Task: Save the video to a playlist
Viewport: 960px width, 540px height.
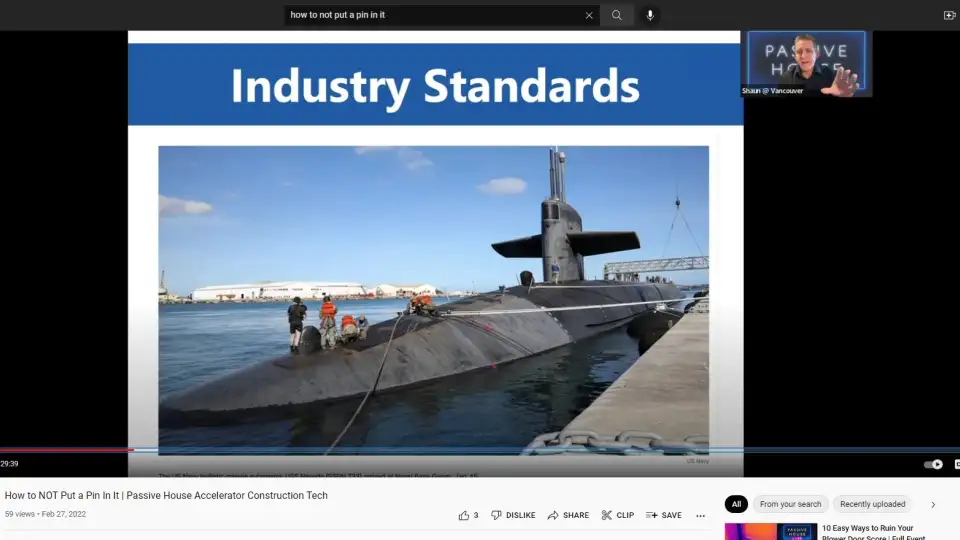Action: coord(664,515)
